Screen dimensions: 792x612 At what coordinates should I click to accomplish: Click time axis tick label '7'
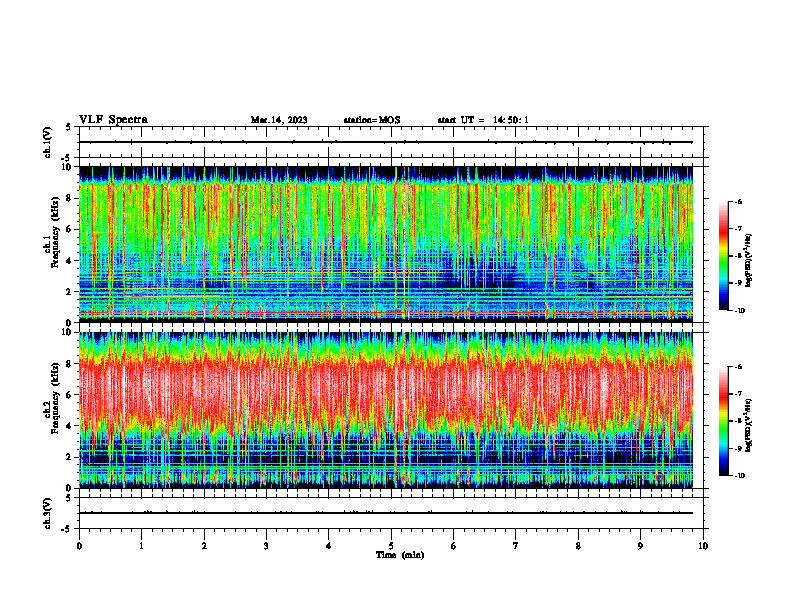pos(516,546)
